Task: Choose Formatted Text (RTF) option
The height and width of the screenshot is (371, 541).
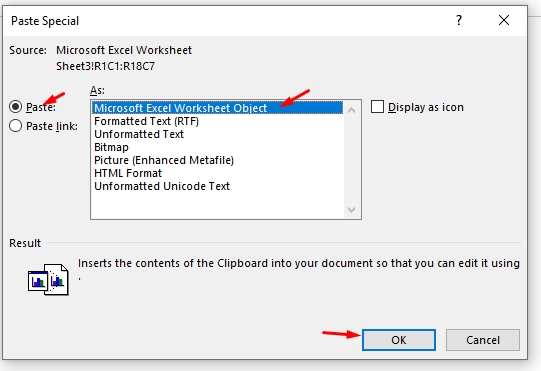Action: click(146, 121)
